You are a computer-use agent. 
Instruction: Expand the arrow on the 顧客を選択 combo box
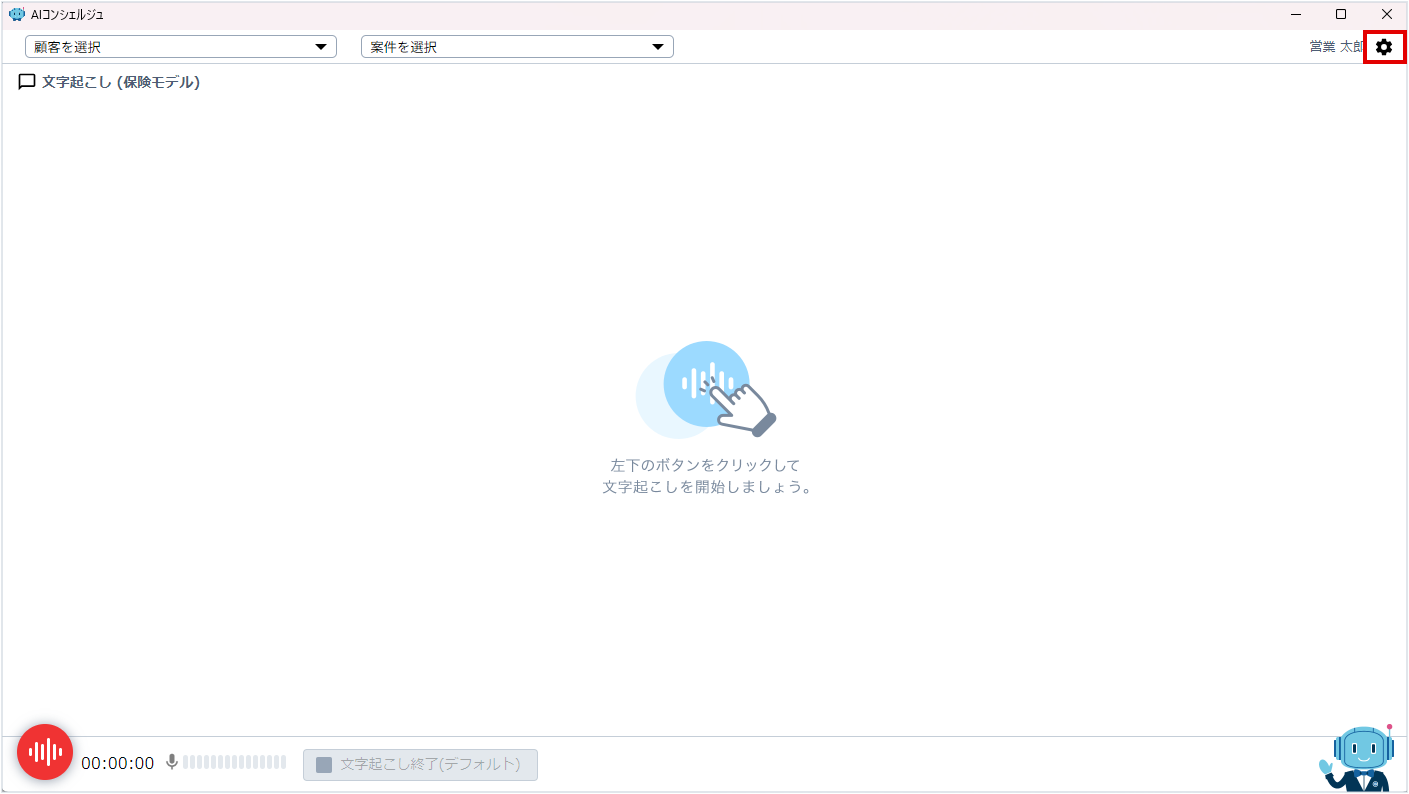pyautogui.click(x=321, y=47)
